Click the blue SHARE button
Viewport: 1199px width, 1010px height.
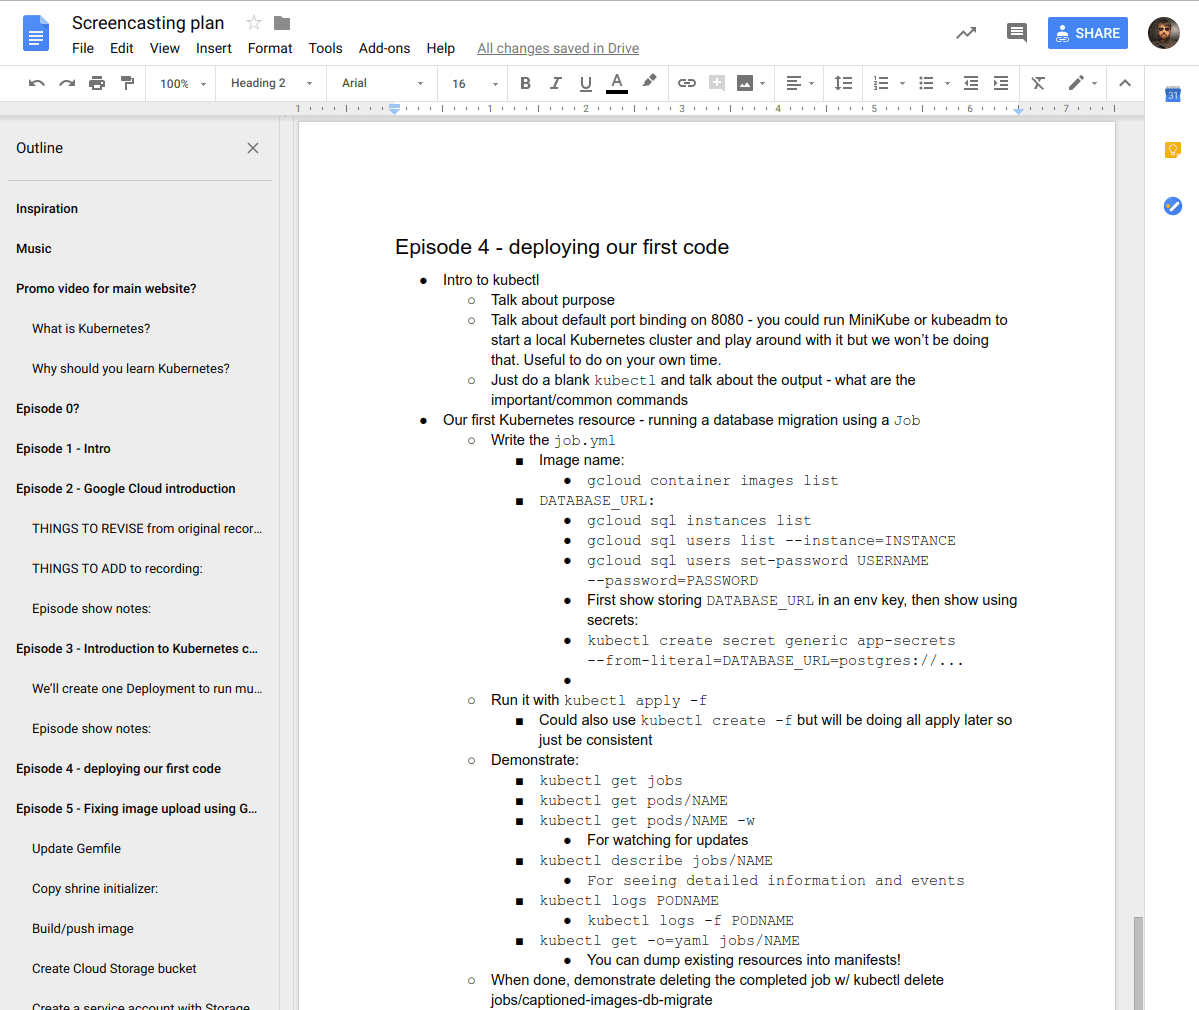(1087, 33)
